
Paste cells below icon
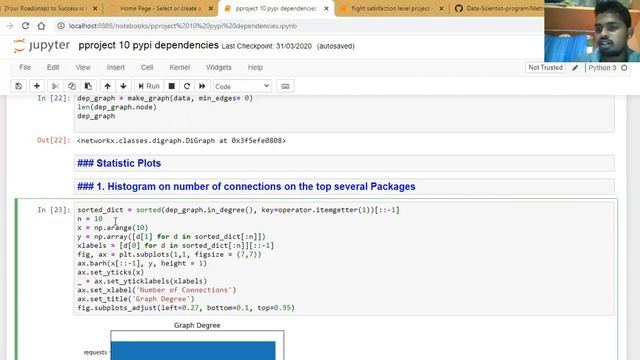[x=88, y=86]
